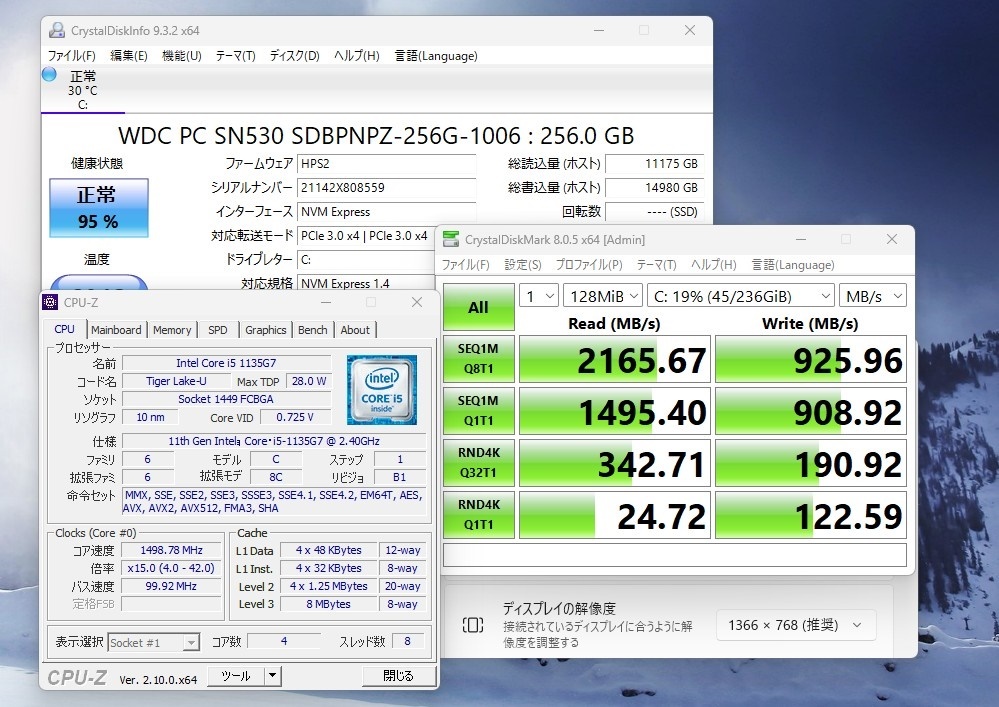Open the Socket #1 selection dropdown in CPU-Z
This screenshot has height=707, width=999.
154,643
